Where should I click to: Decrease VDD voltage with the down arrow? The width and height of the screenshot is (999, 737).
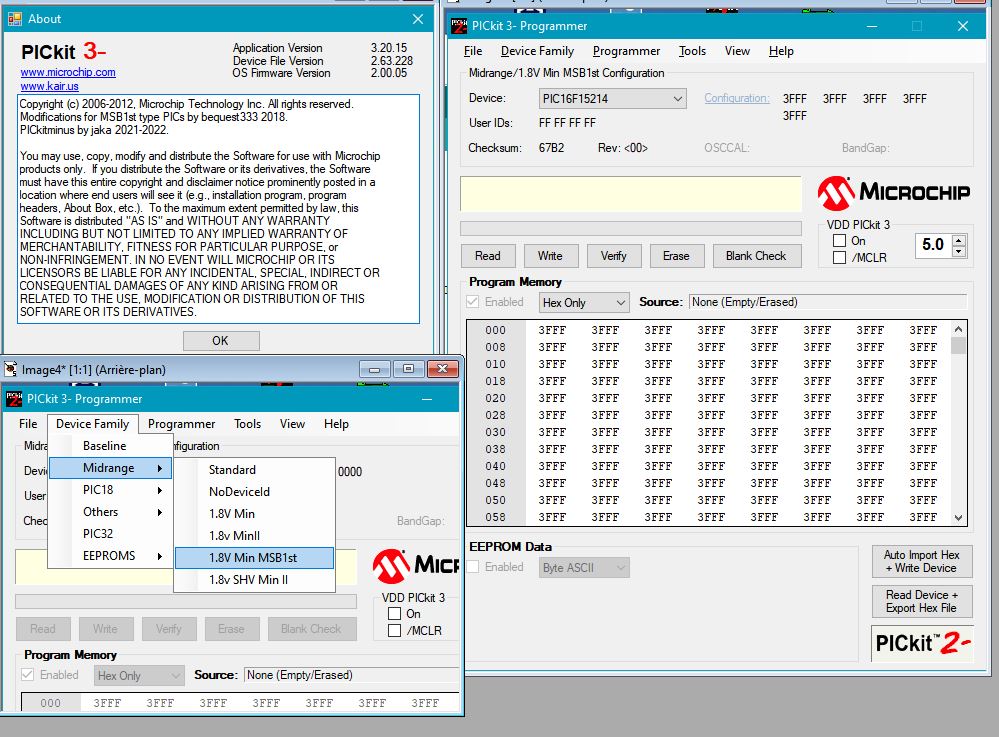click(x=959, y=251)
